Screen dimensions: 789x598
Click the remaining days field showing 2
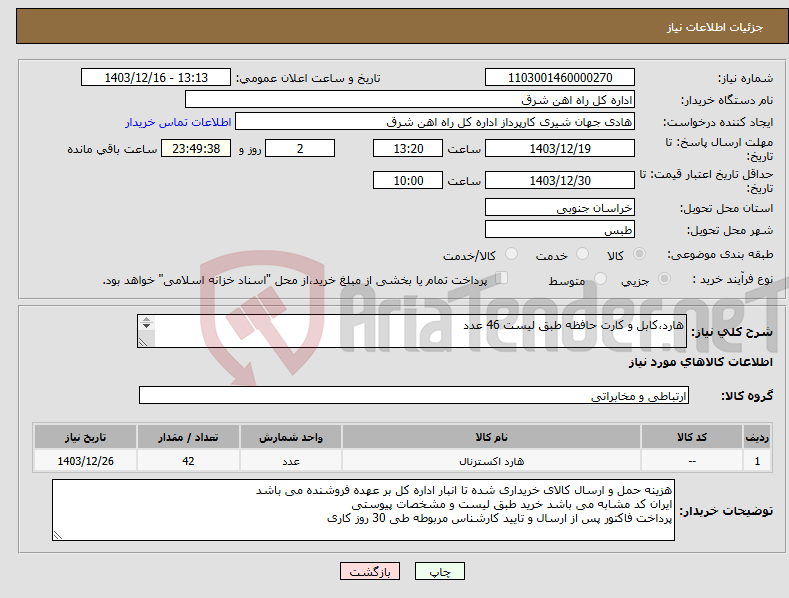pos(300,148)
